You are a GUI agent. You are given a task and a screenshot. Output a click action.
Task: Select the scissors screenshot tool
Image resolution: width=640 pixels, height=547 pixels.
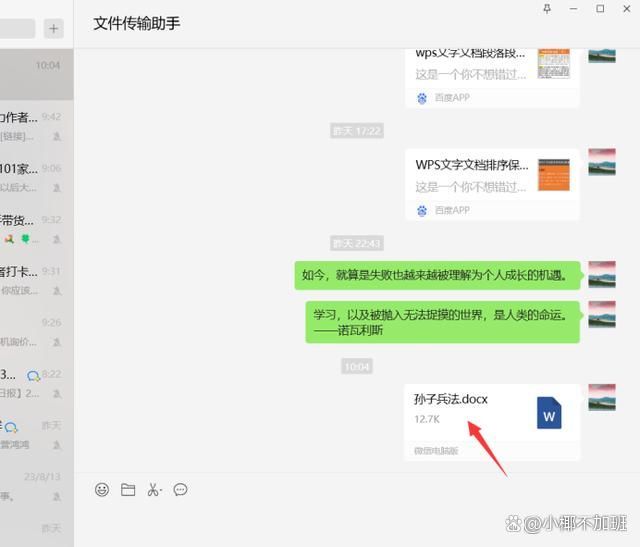click(x=154, y=489)
